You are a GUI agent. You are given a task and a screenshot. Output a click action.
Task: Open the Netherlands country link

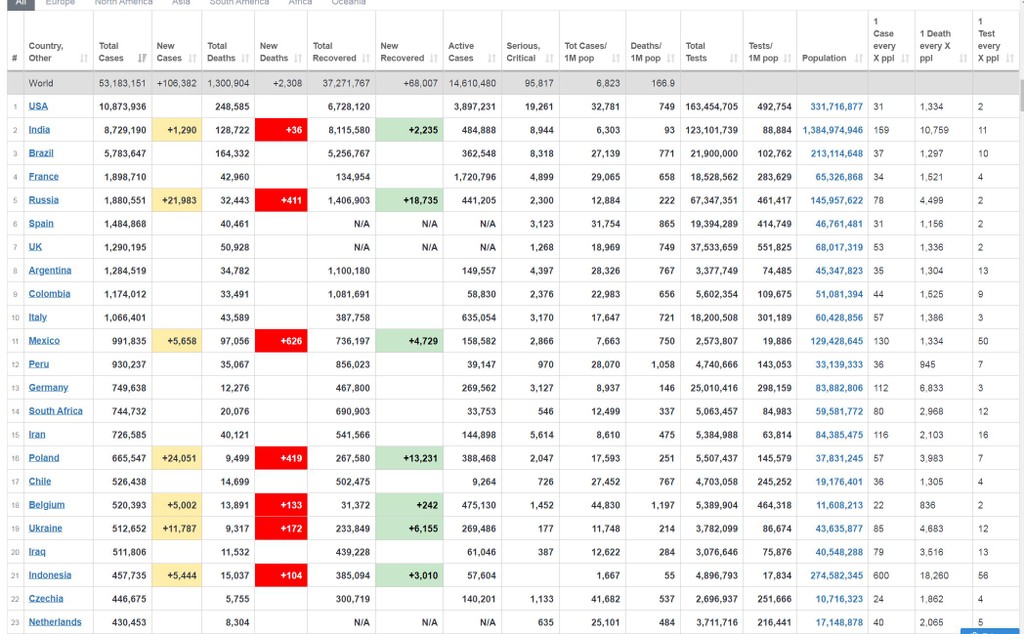55,622
